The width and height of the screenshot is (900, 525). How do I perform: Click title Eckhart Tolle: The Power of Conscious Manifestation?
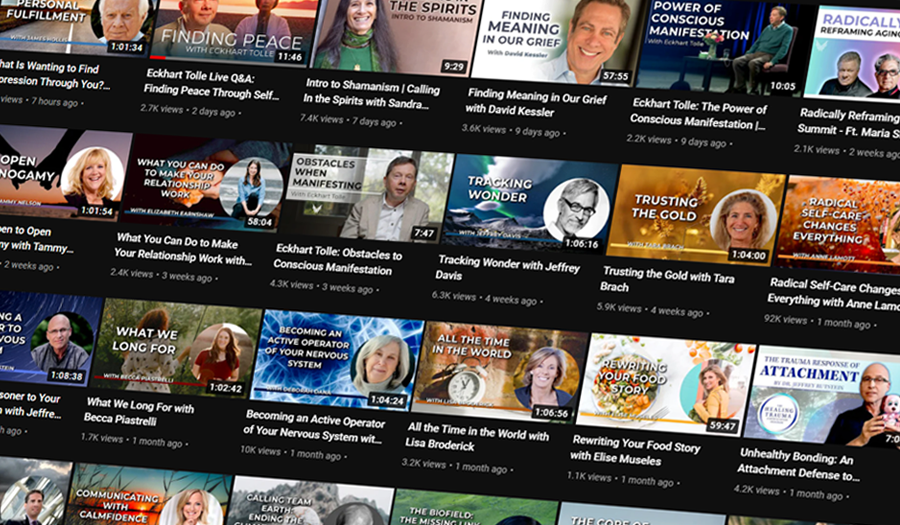pyautogui.click(x=698, y=114)
